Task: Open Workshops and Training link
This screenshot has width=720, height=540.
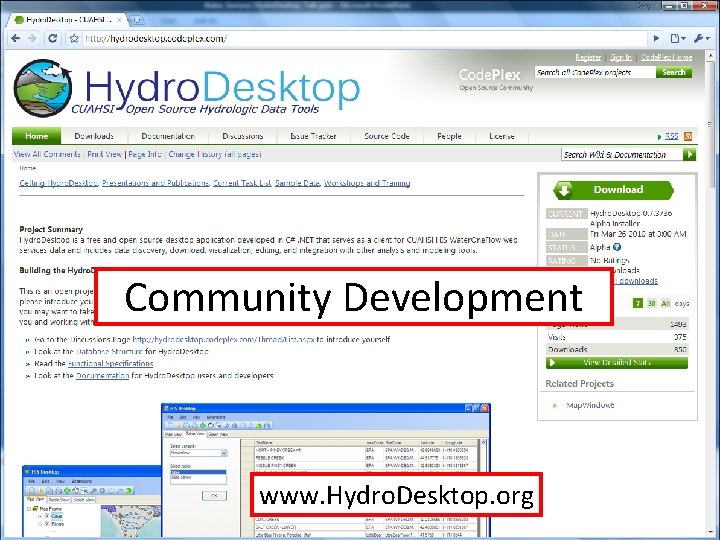Action: (x=367, y=183)
